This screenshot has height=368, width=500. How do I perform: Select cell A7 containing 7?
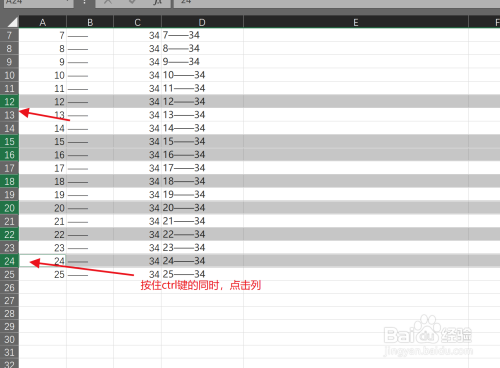pos(43,35)
